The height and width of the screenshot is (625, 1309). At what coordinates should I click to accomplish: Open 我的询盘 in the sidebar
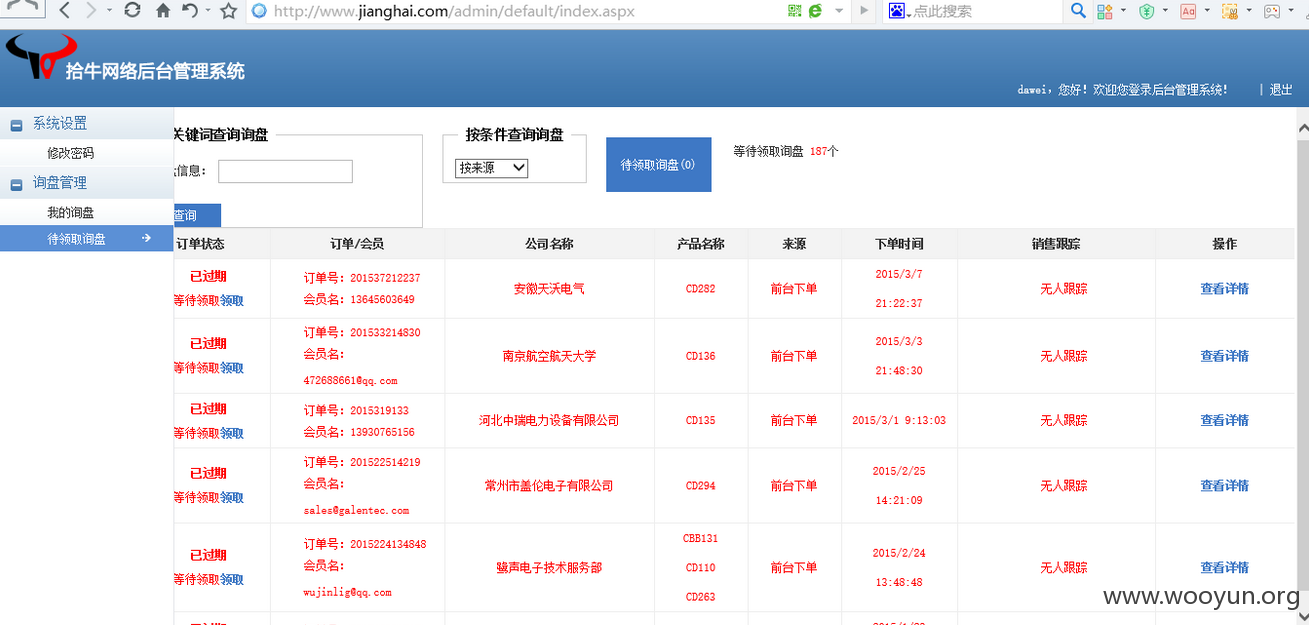[70, 212]
